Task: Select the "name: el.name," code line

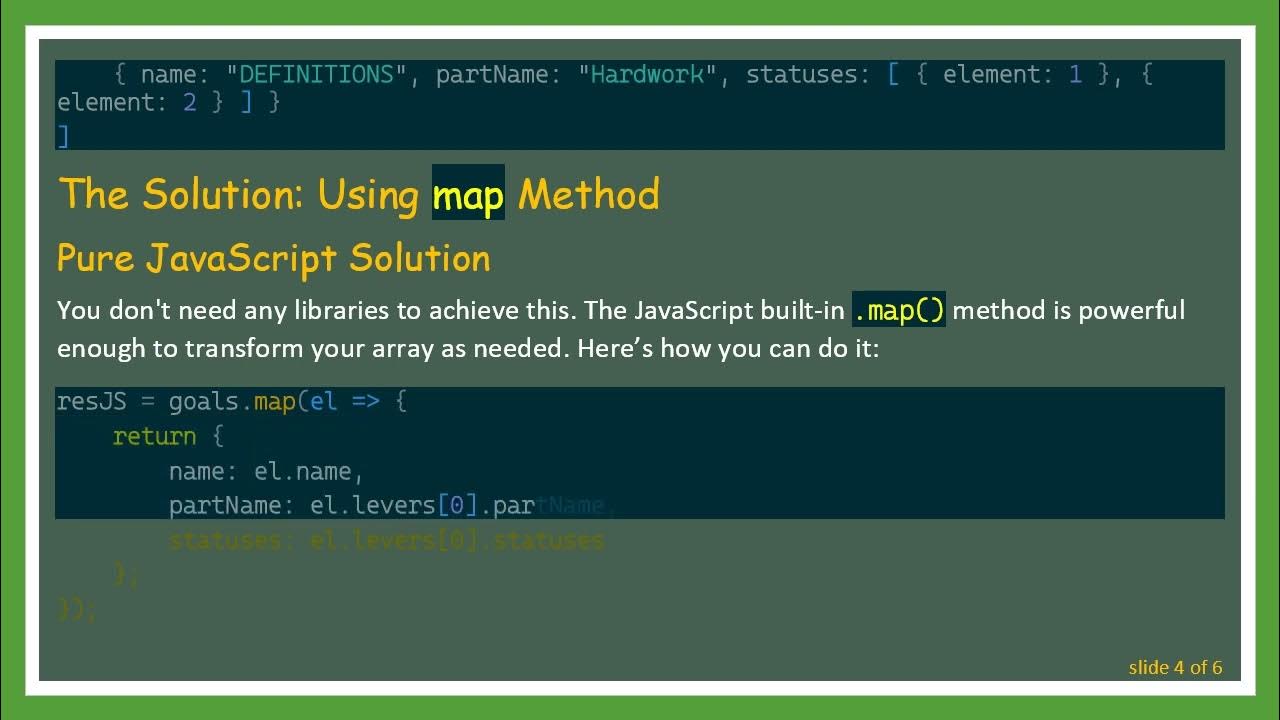Action: [266, 471]
